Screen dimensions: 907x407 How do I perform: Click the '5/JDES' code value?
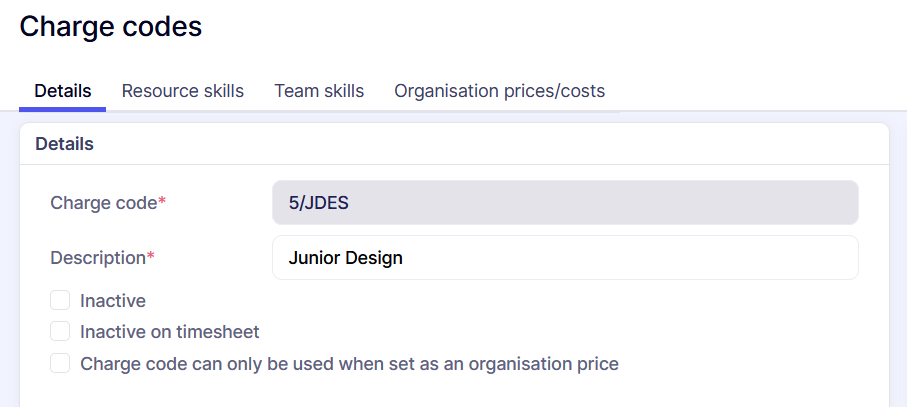pos(318,203)
